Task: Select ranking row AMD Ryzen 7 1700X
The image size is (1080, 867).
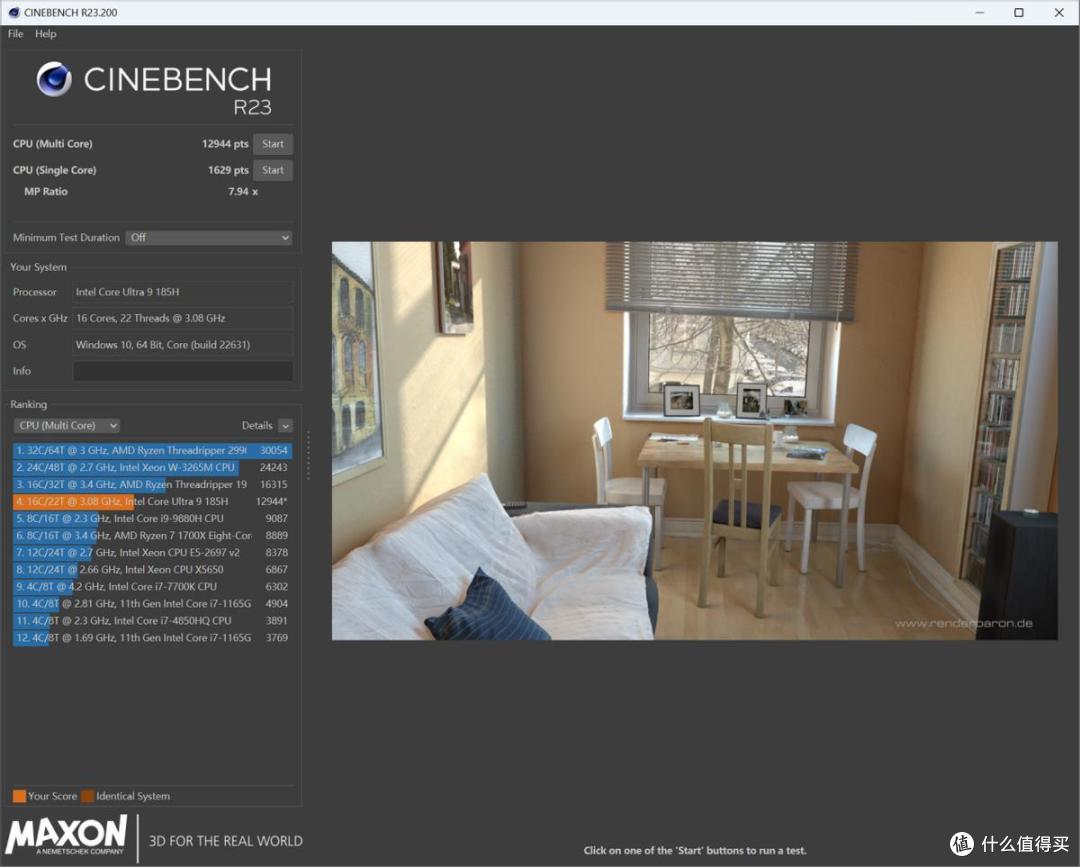Action: pyautogui.click(x=152, y=536)
